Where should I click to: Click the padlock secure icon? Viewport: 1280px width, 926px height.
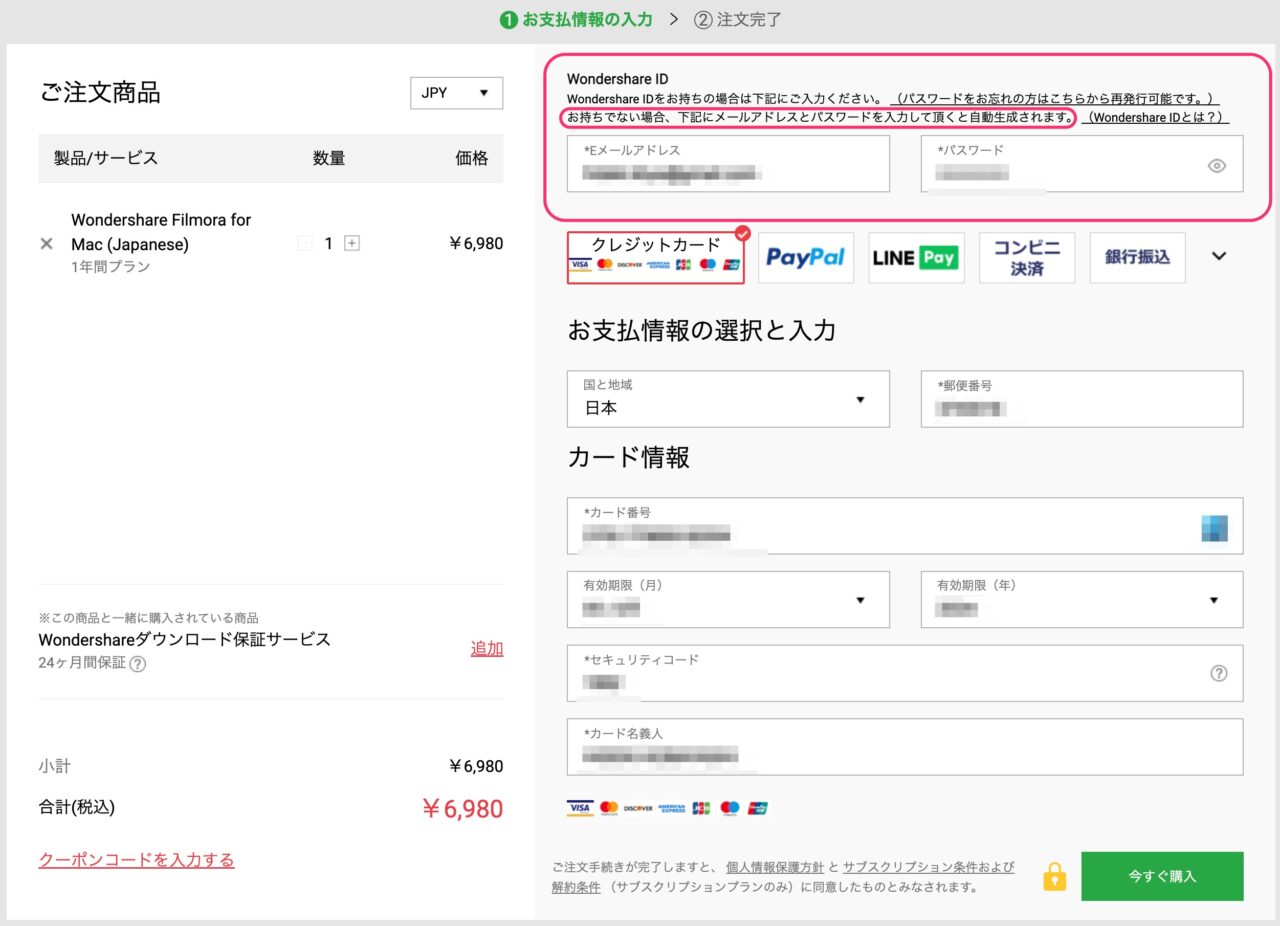(1054, 877)
